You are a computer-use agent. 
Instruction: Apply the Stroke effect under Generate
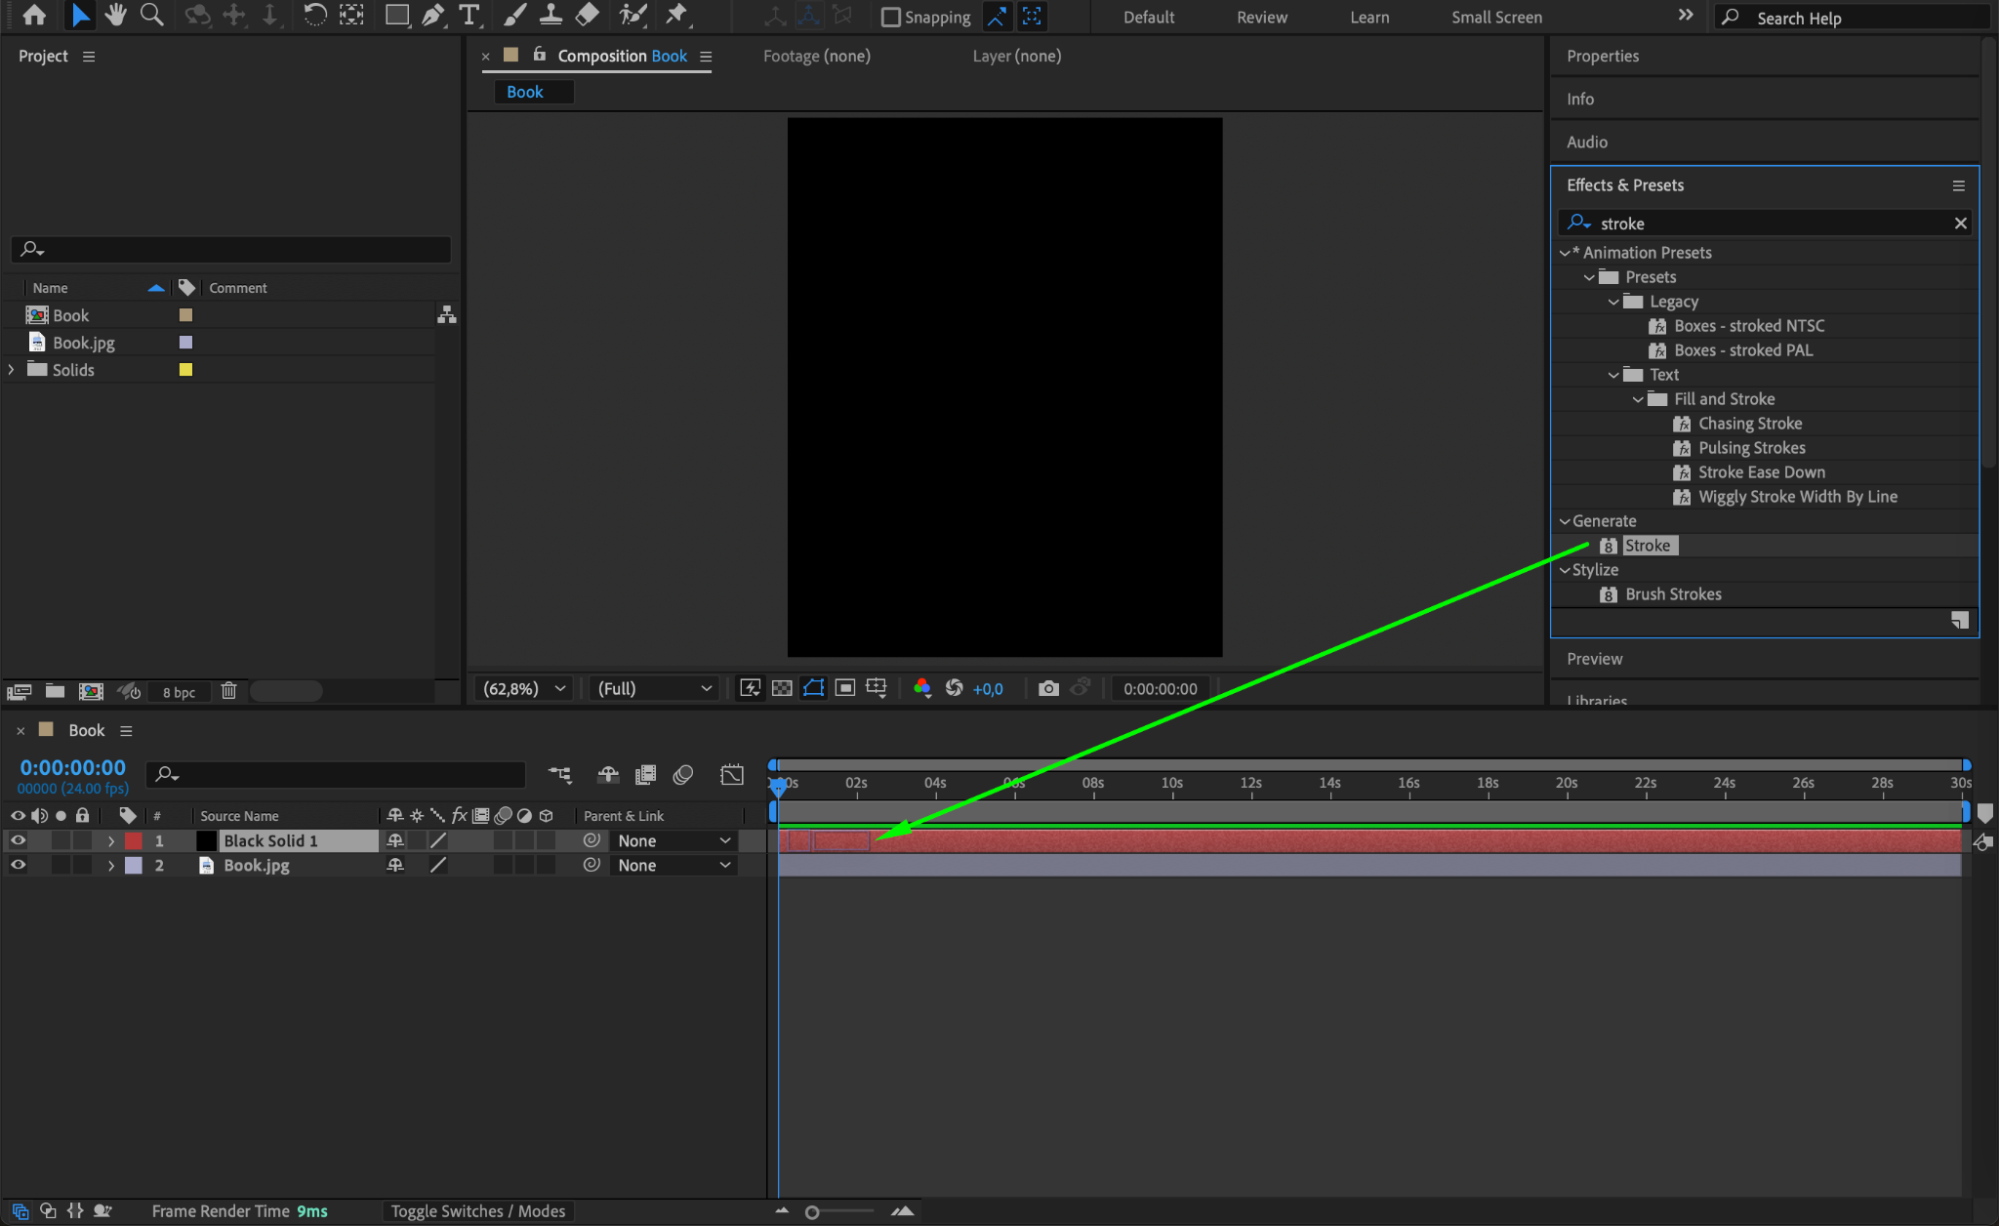point(1646,545)
